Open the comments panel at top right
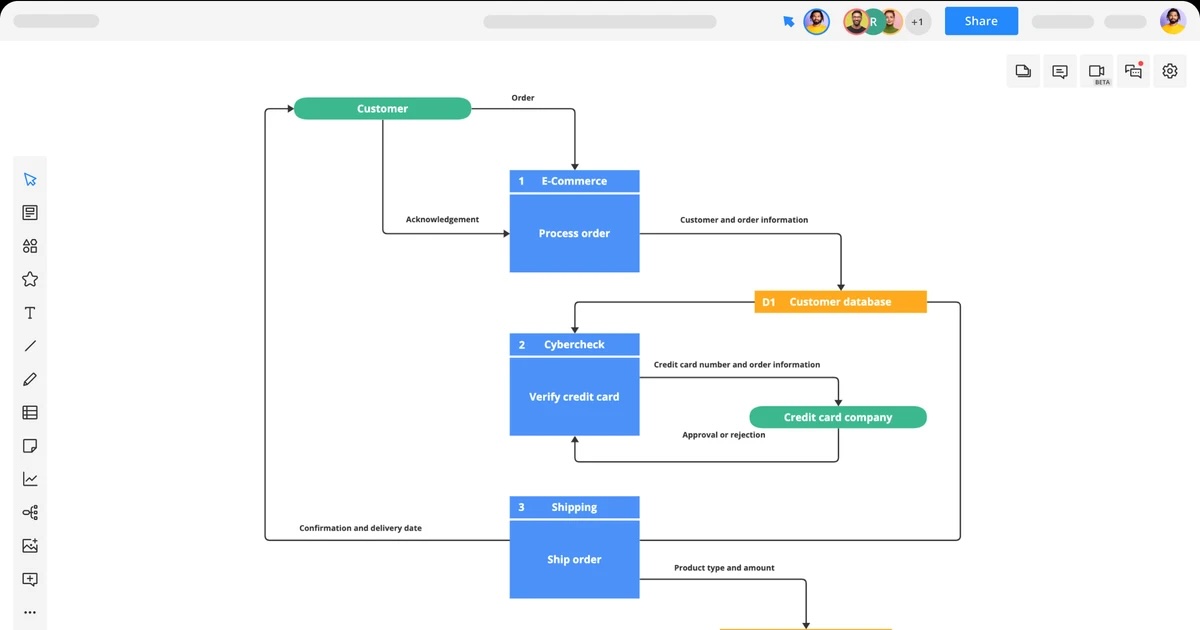The image size is (1200, 630). (1059, 70)
